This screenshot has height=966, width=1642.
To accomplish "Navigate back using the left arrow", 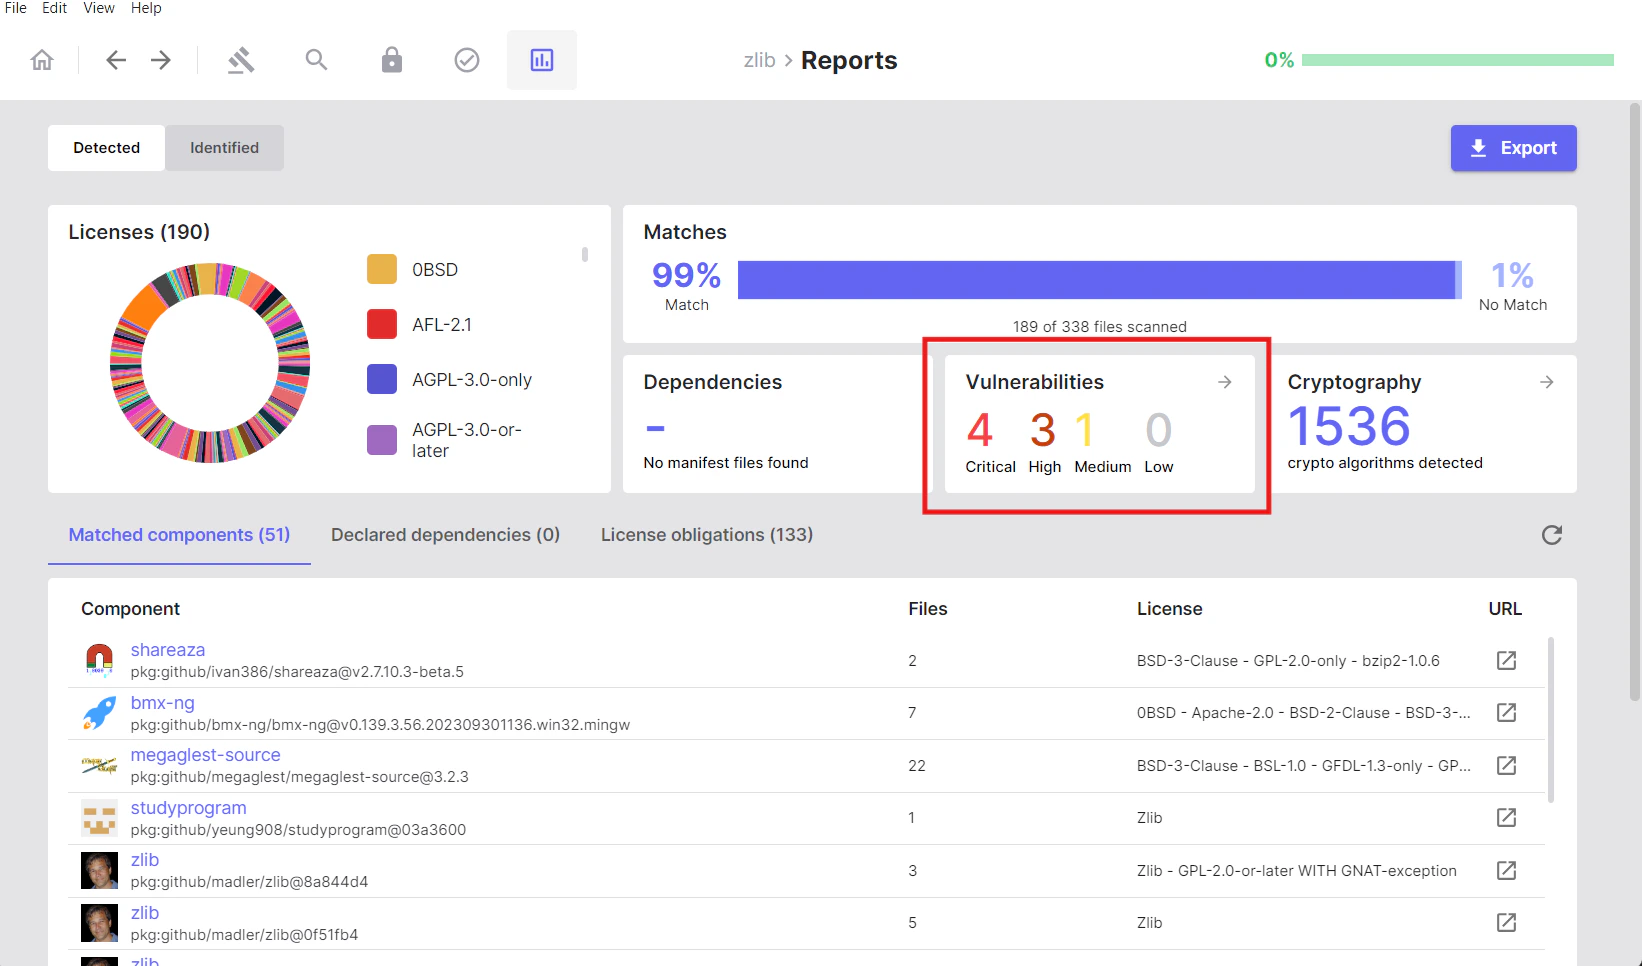I will pyautogui.click(x=115, y=59).
